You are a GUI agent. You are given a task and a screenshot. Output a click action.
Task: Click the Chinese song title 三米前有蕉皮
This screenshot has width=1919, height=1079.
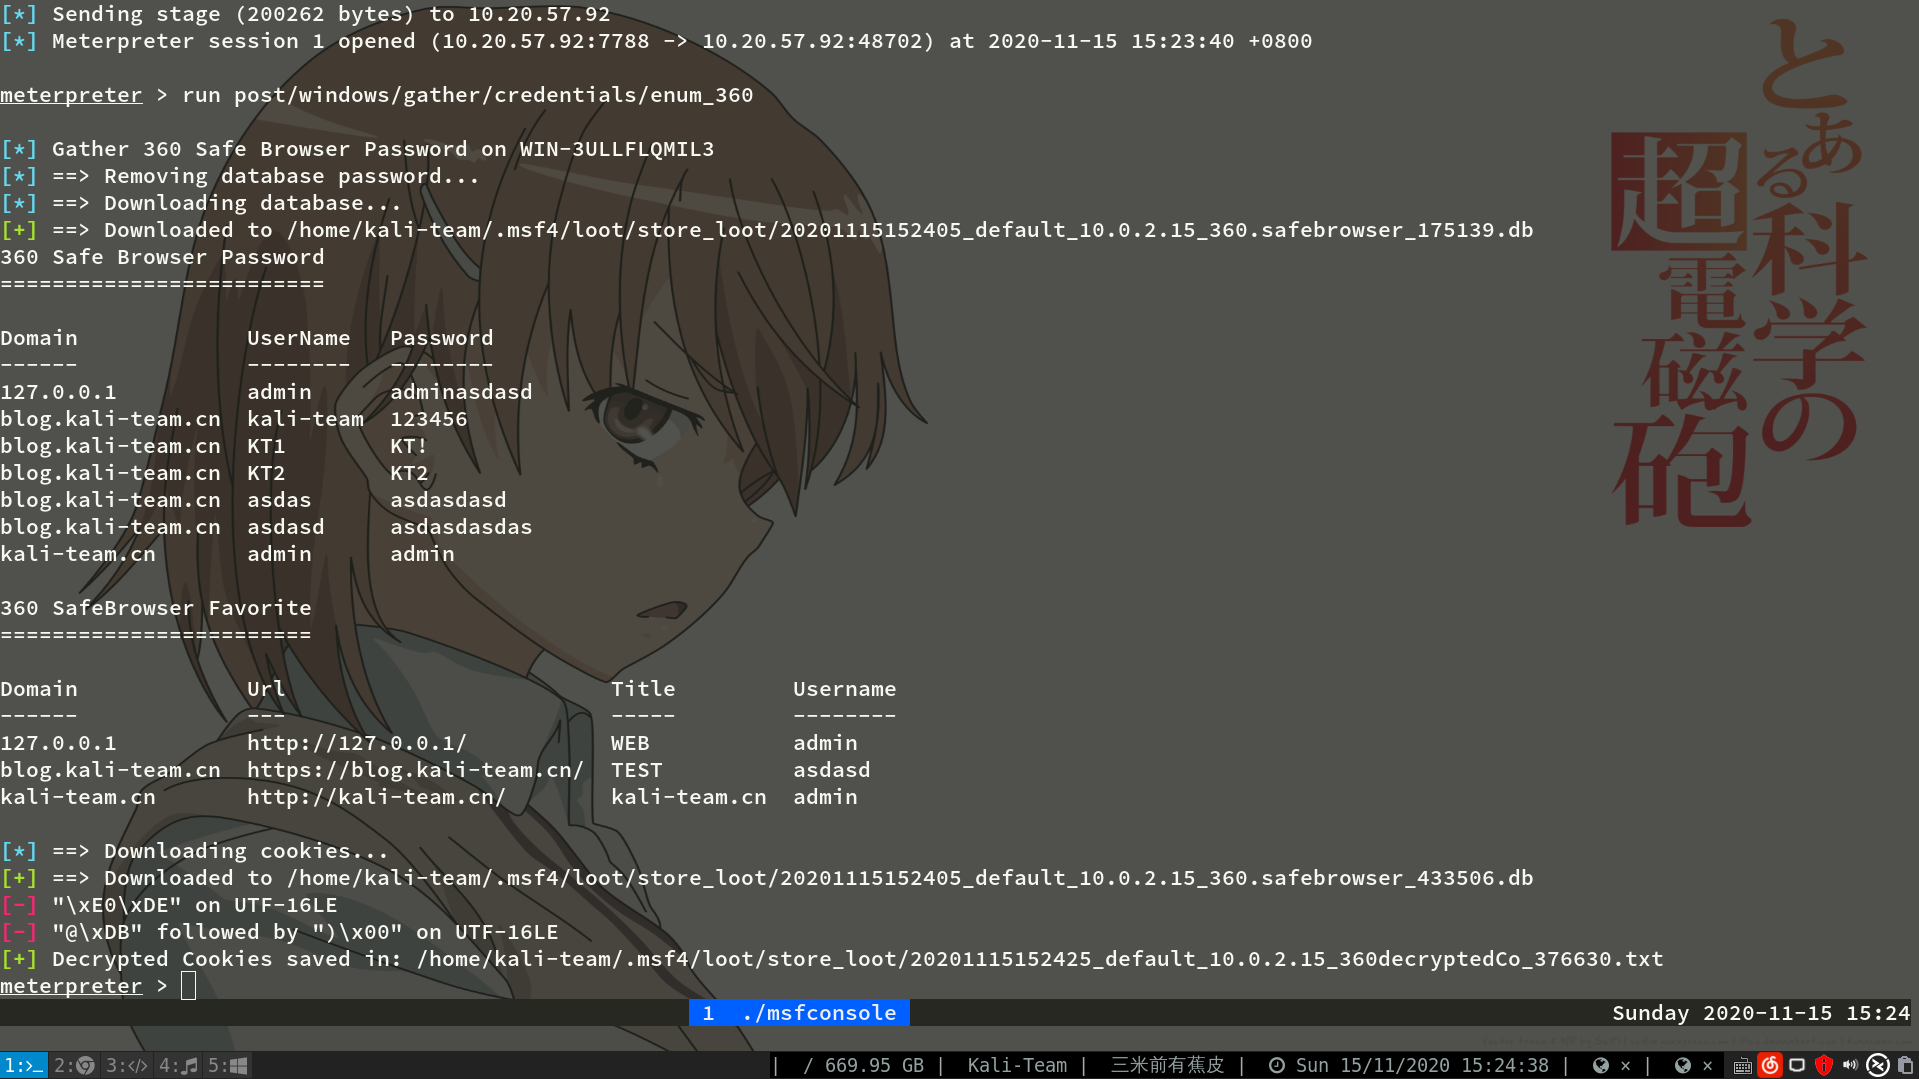[1167, 1066]
